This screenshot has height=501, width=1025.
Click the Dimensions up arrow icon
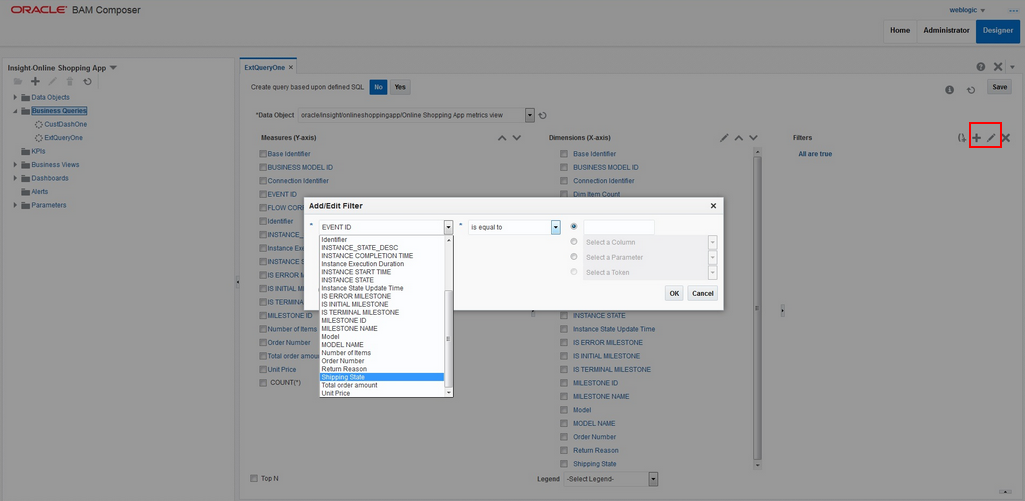(739, 138)
